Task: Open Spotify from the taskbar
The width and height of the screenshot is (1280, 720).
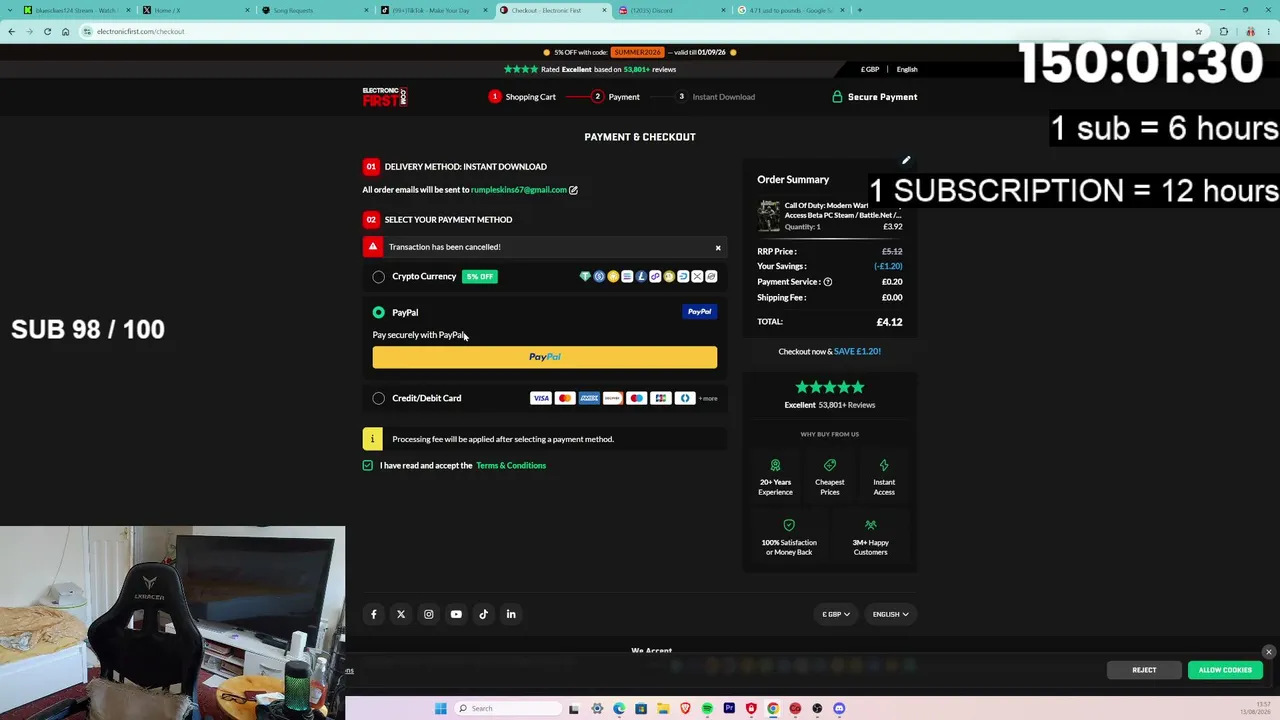Action: (707, 709)
